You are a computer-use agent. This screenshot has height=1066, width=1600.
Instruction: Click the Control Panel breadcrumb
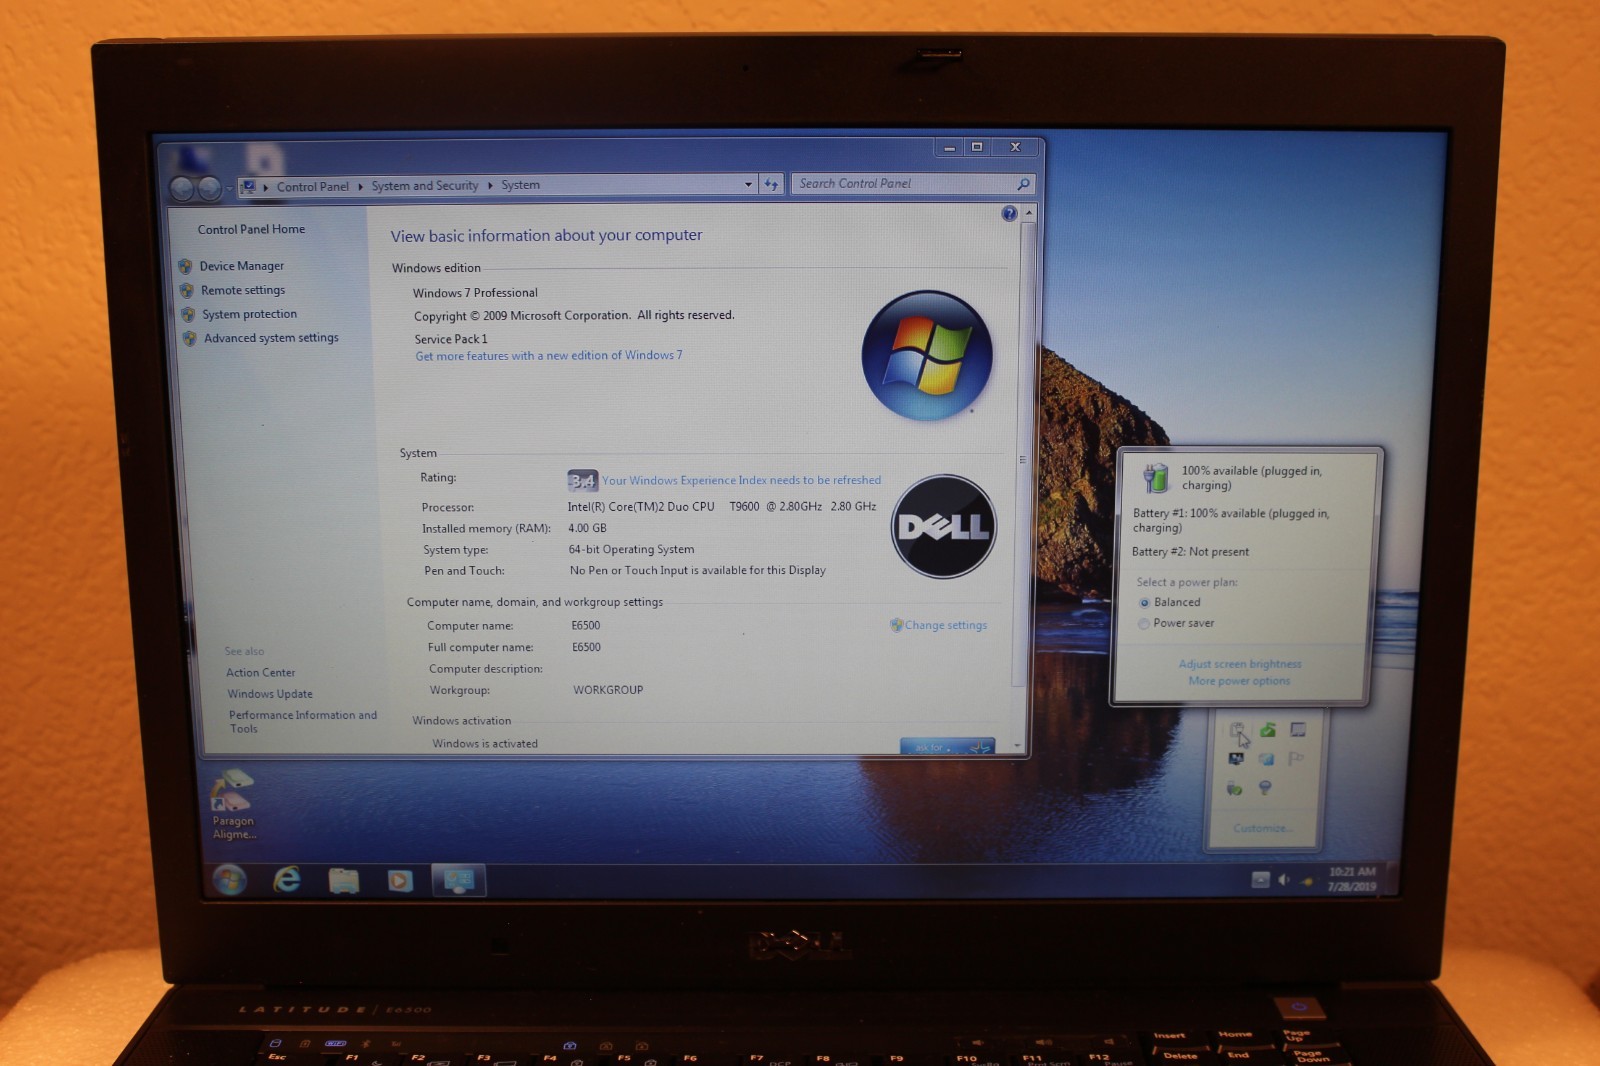click(x=312, y=186)
